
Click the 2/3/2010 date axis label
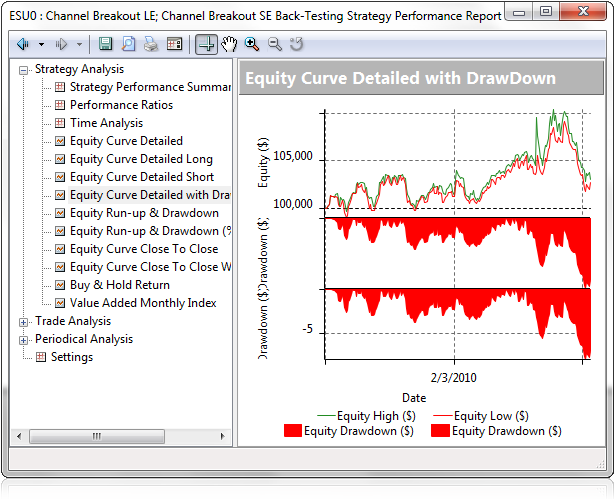click(x=454, y=378)
